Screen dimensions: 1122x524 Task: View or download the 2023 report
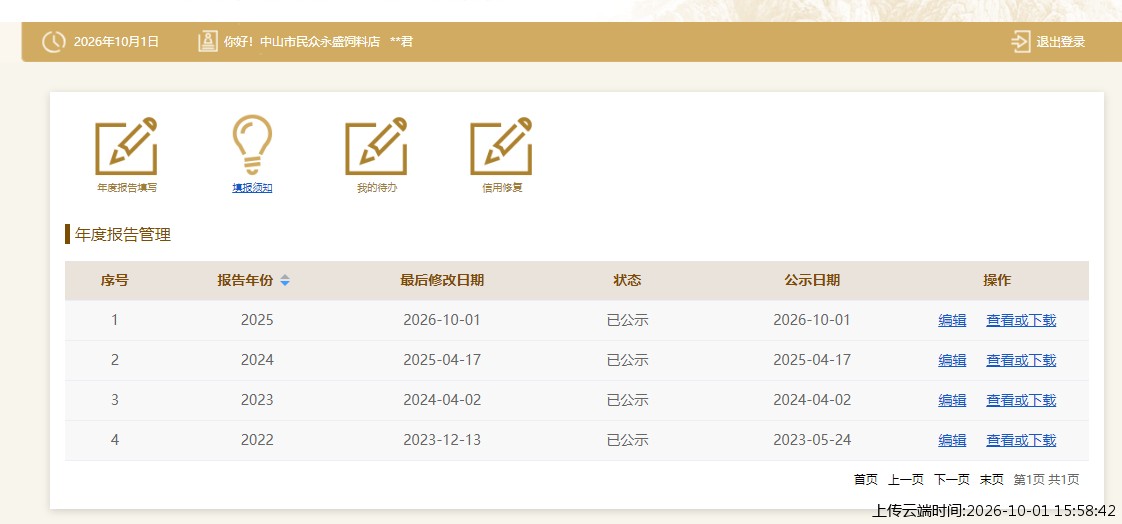coord(1021,400)
